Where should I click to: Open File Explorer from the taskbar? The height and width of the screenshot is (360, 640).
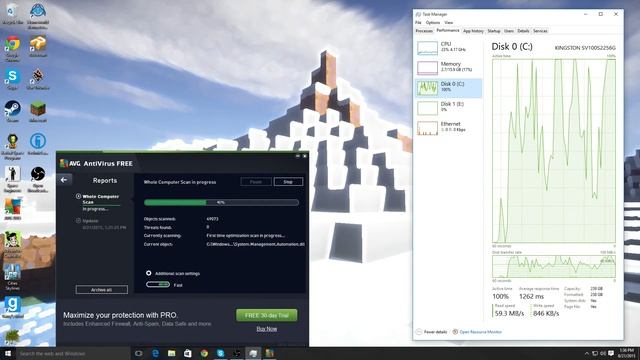pos(171,353)
